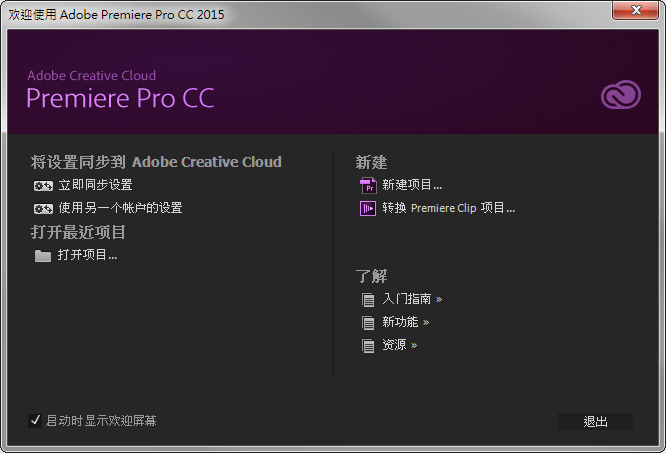Click the sync icon beside 使用另一个帐户的设置
This screenshot has height=453, width=666.
(x=43, y=208)
